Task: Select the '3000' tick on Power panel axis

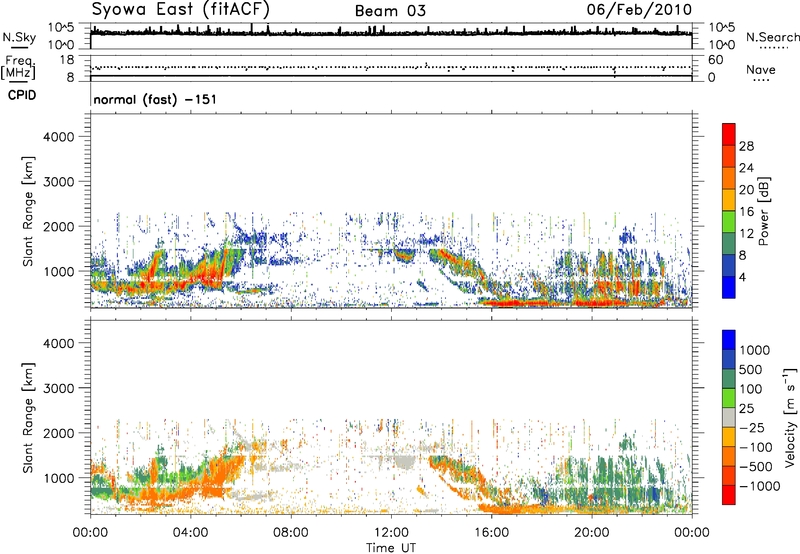Action: [59, 182]
